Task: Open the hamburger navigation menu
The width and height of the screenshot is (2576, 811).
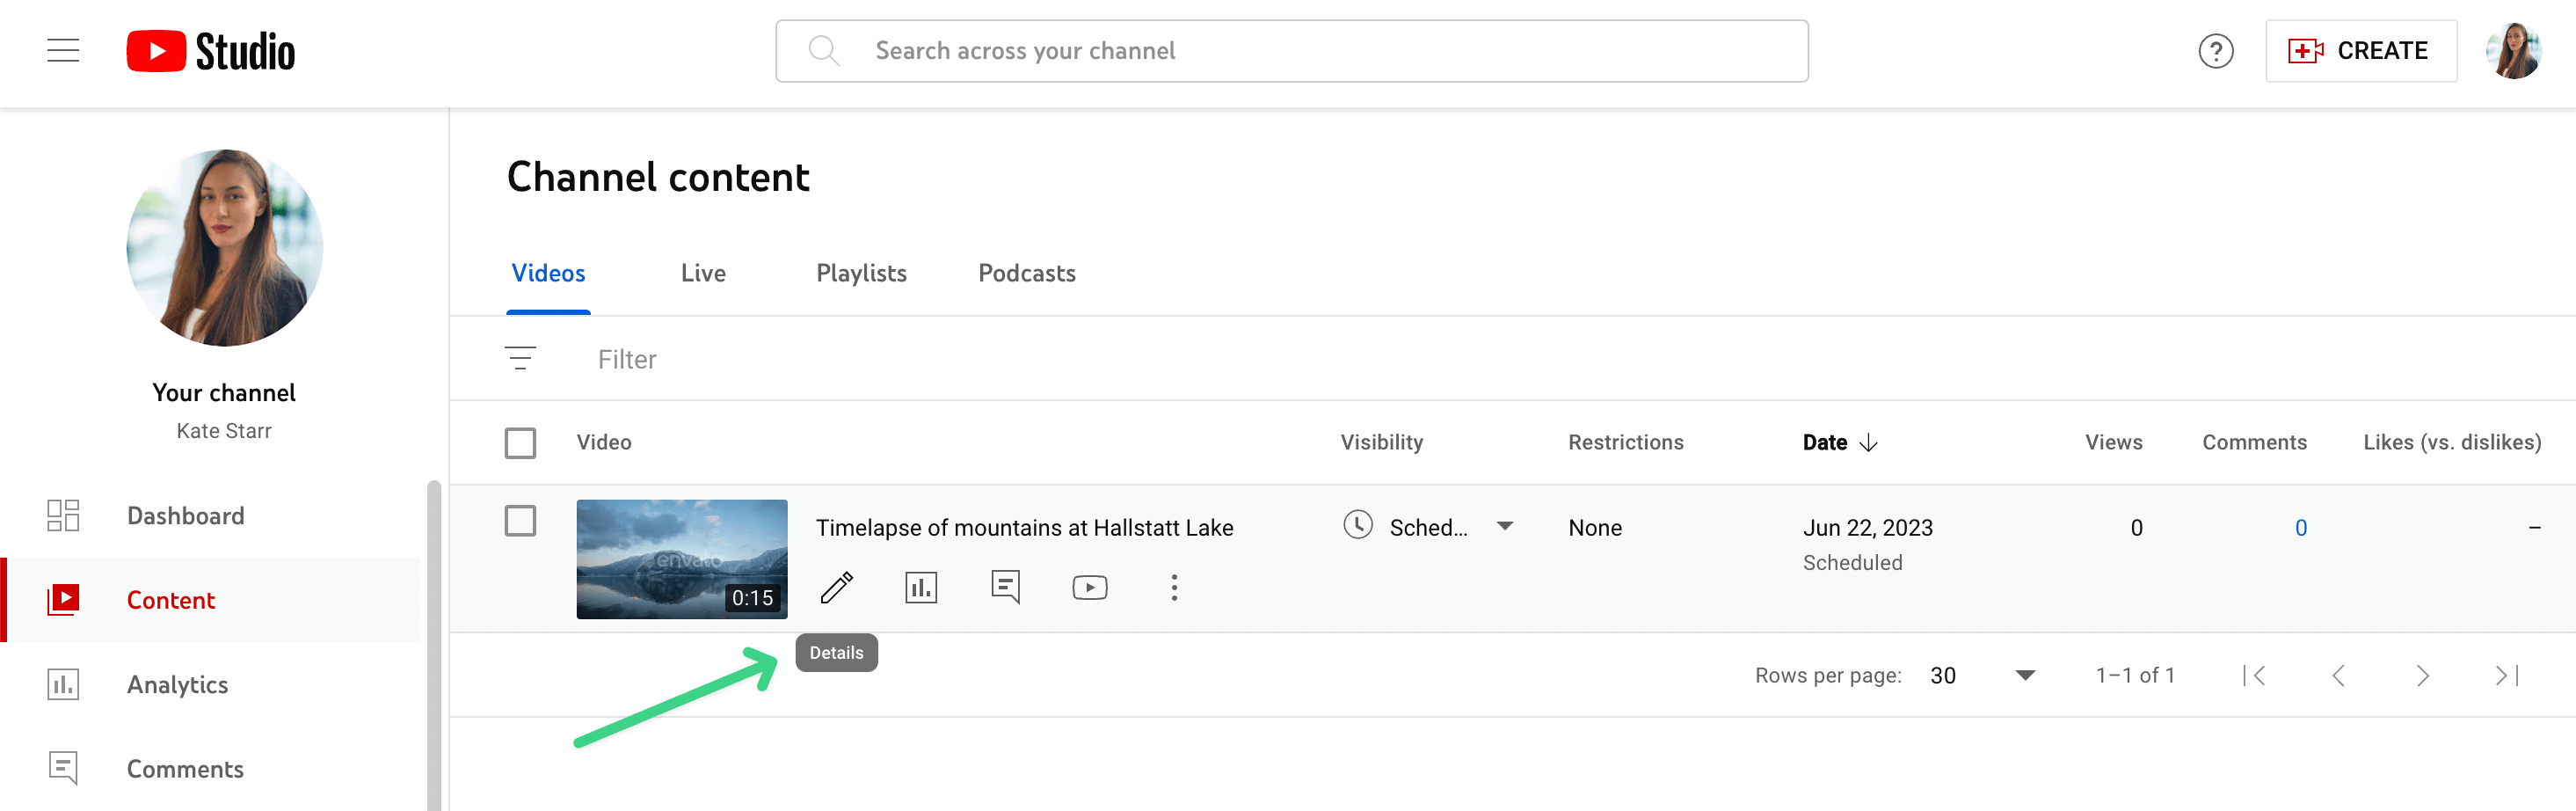Action: [x=63, y=51]
